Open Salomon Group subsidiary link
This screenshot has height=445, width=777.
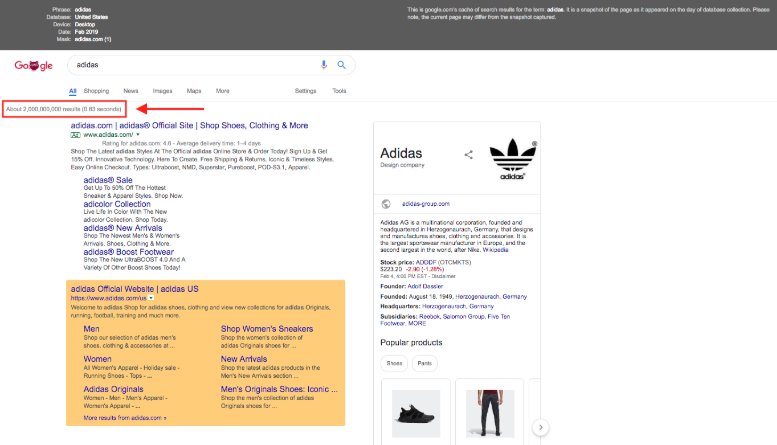point(463,316)
